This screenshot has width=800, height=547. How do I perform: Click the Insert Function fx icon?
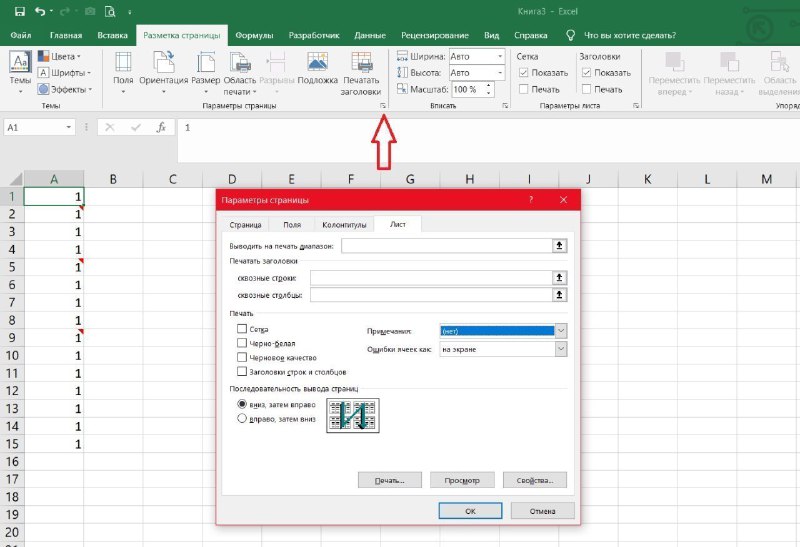pos(161,127)
